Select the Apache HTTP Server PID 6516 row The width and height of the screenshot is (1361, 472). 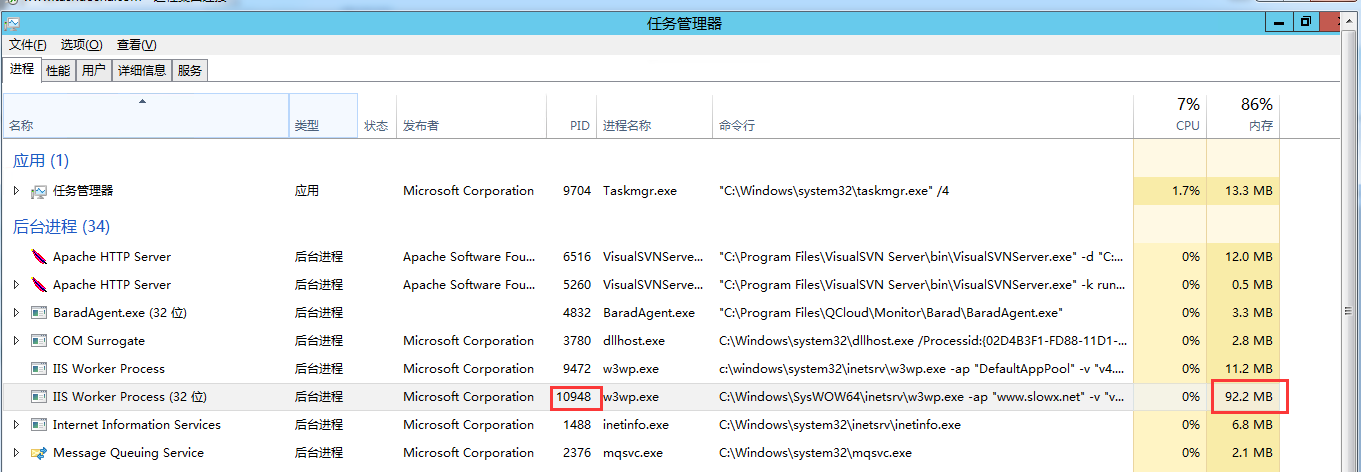[641, 257]
